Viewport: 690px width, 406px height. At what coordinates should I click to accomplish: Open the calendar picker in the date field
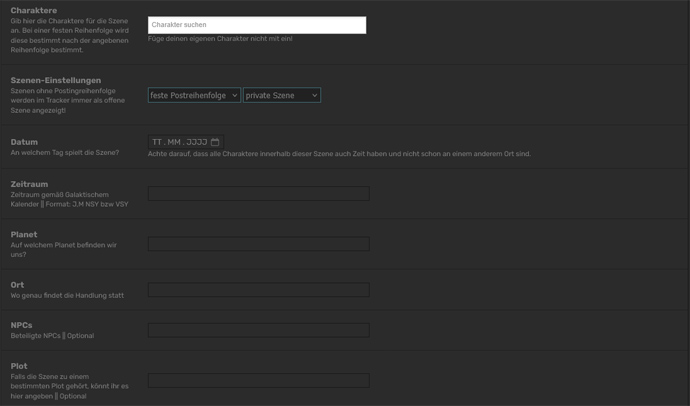click(x=215, y=142)
